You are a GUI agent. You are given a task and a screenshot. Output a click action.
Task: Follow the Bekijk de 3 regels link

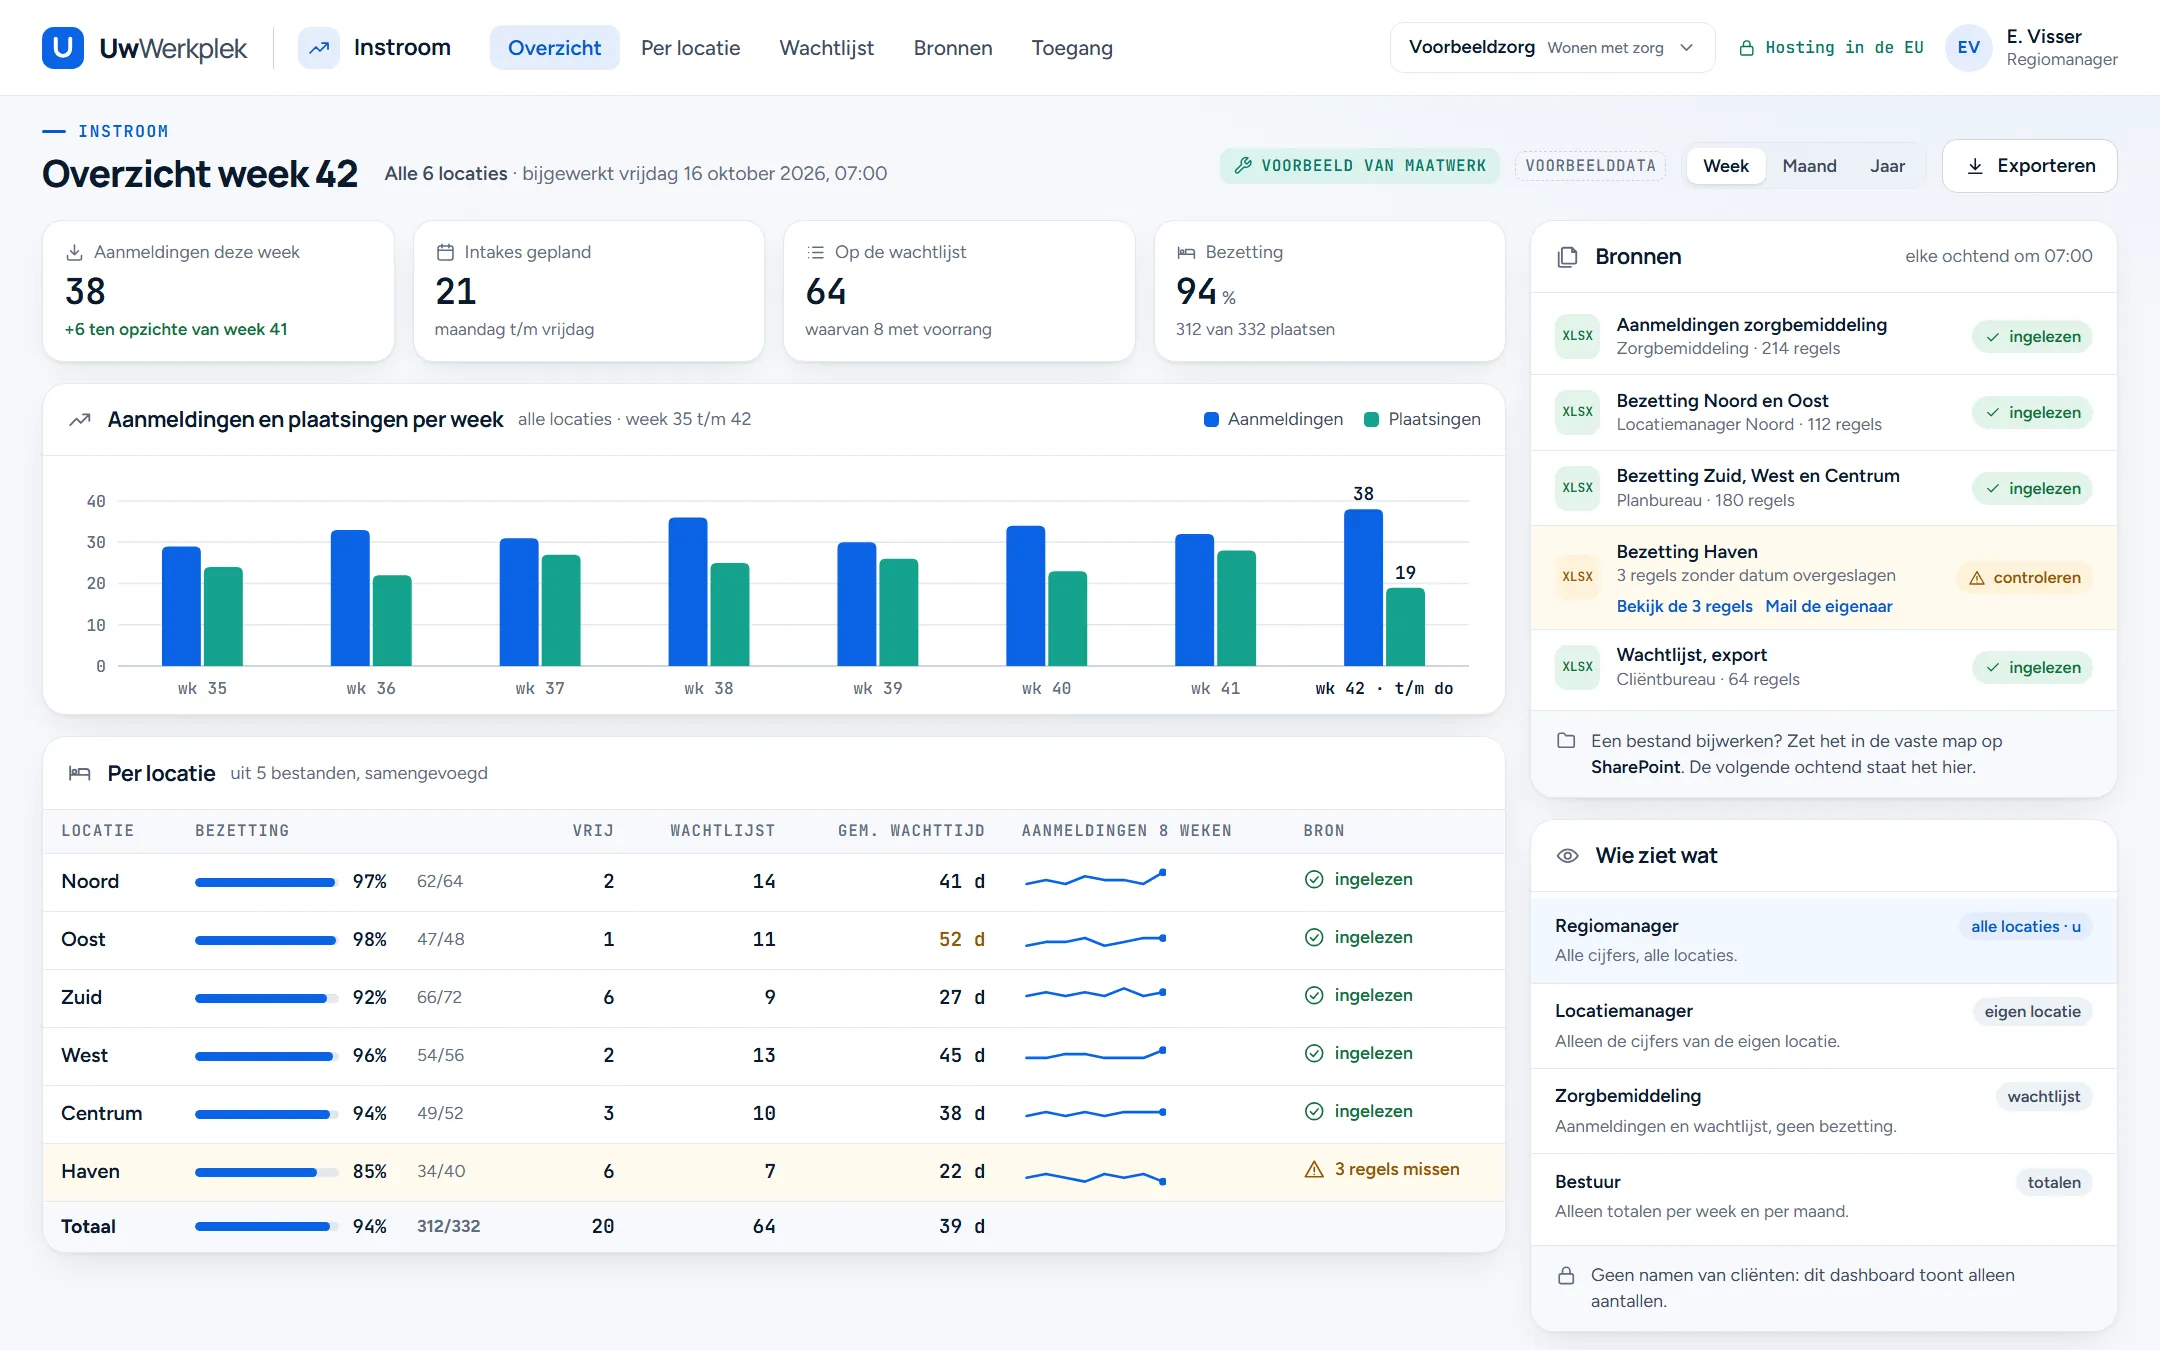[1684, 606]
